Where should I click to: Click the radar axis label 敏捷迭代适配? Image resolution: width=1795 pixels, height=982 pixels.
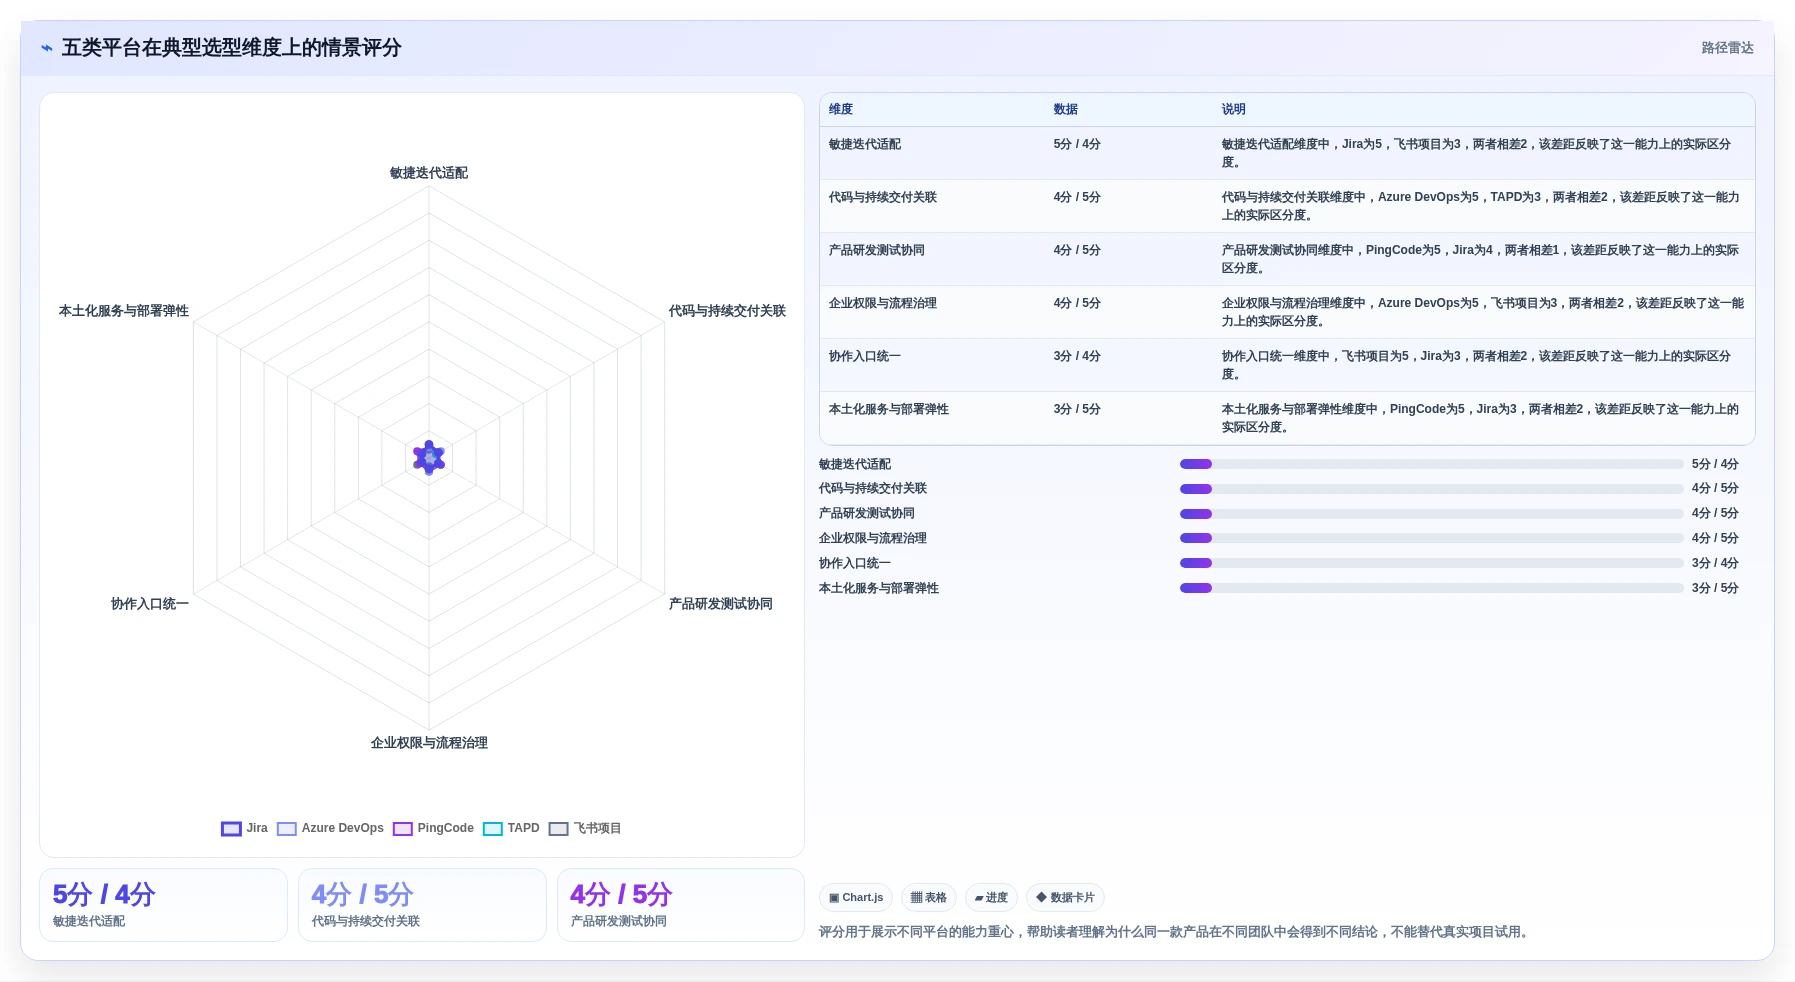click(429, 173)
